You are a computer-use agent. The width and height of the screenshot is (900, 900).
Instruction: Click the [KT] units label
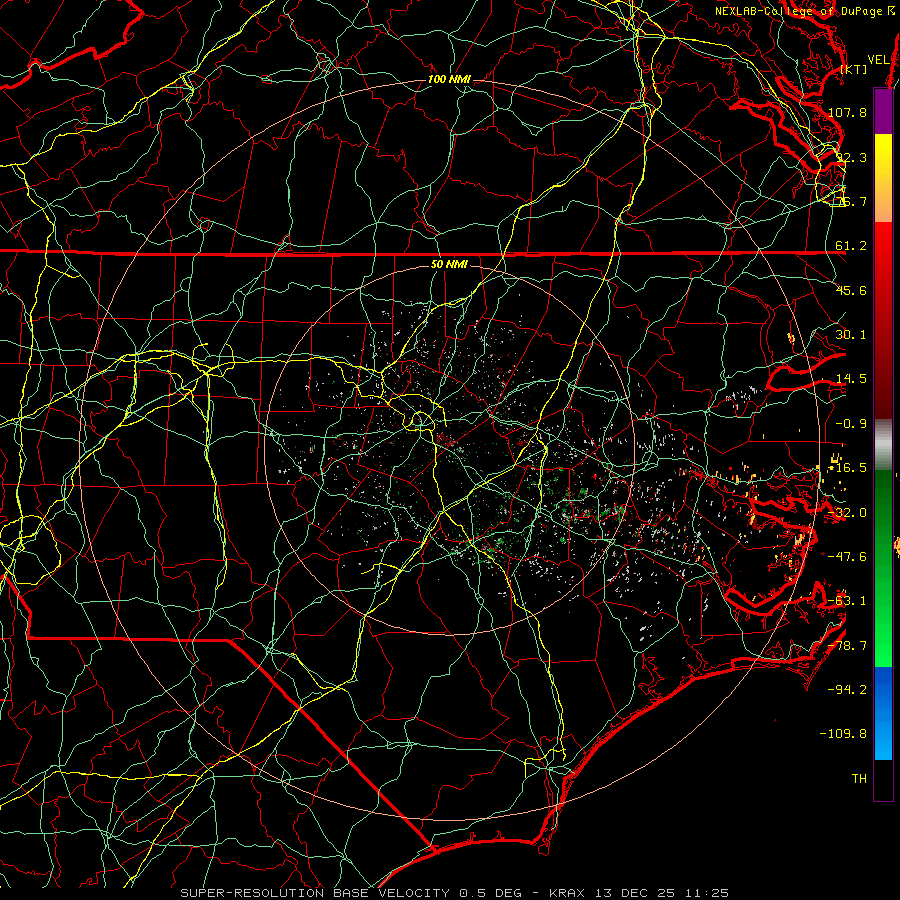pos(854,69)
